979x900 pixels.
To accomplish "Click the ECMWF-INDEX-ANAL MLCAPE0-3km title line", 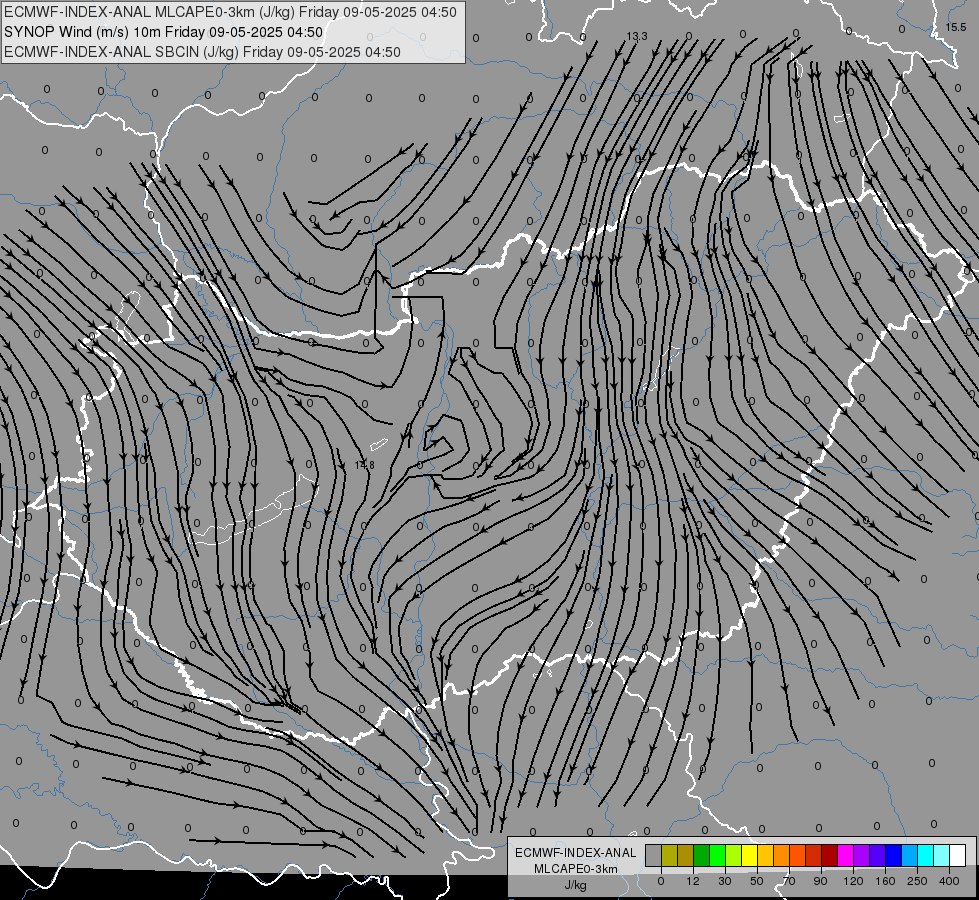I will pos(230,12).
